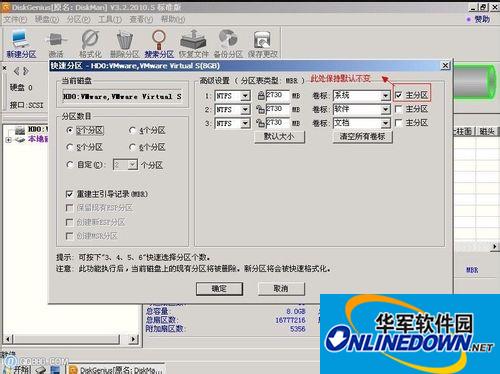
Task: Click the DiskGenius taskbar button
Action: (x=116, y=369)
